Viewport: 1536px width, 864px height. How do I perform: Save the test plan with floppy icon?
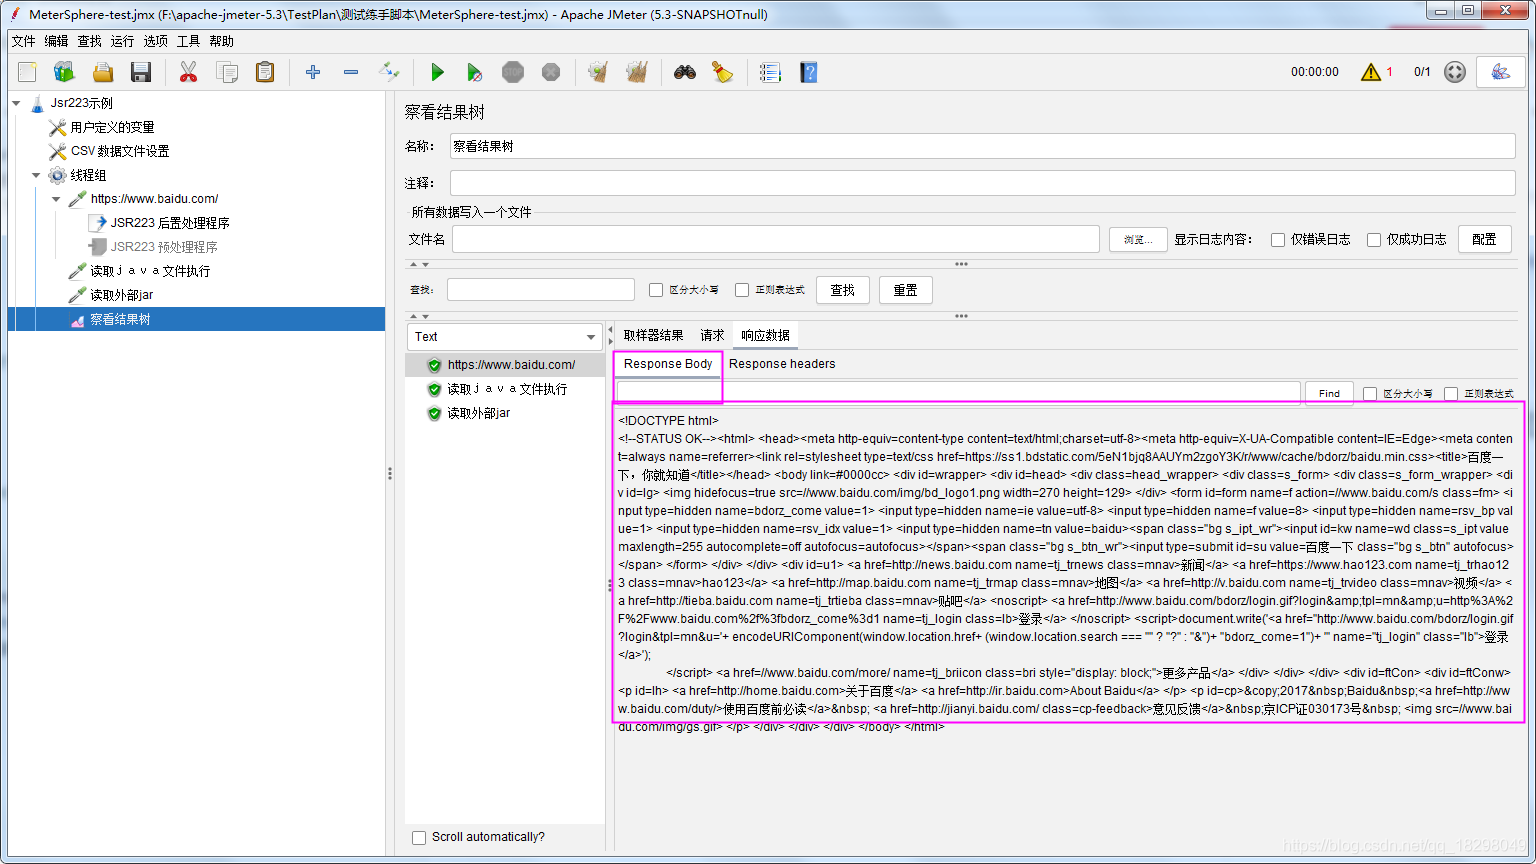click(141, 72)
